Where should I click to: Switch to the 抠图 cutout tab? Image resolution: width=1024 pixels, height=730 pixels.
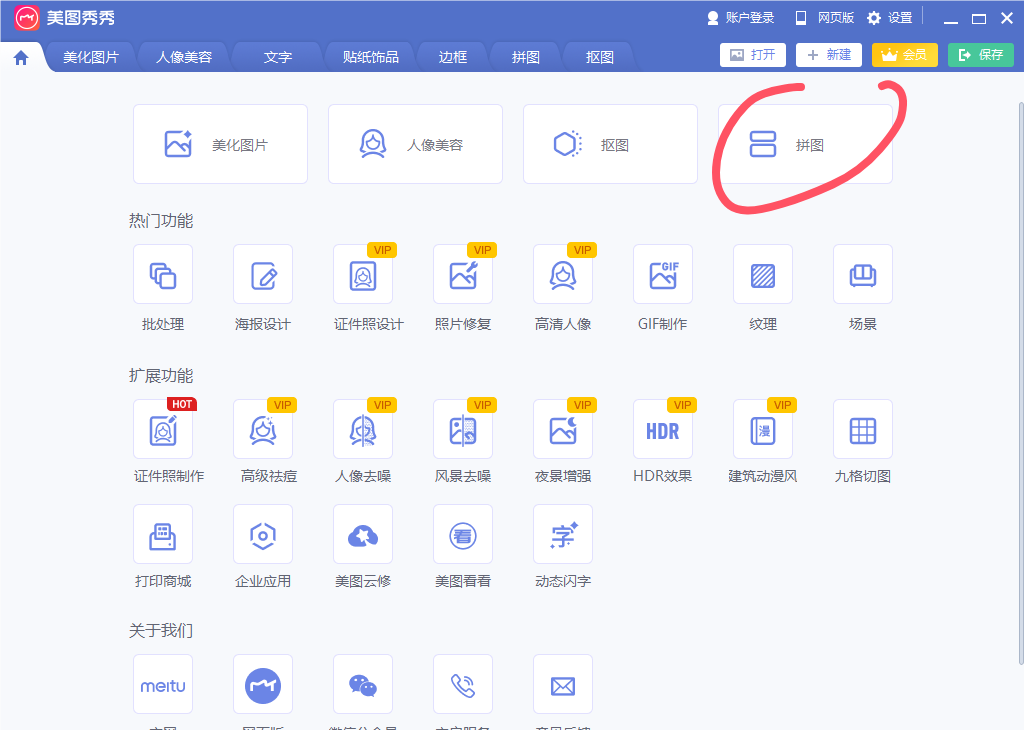coord(597,57)
